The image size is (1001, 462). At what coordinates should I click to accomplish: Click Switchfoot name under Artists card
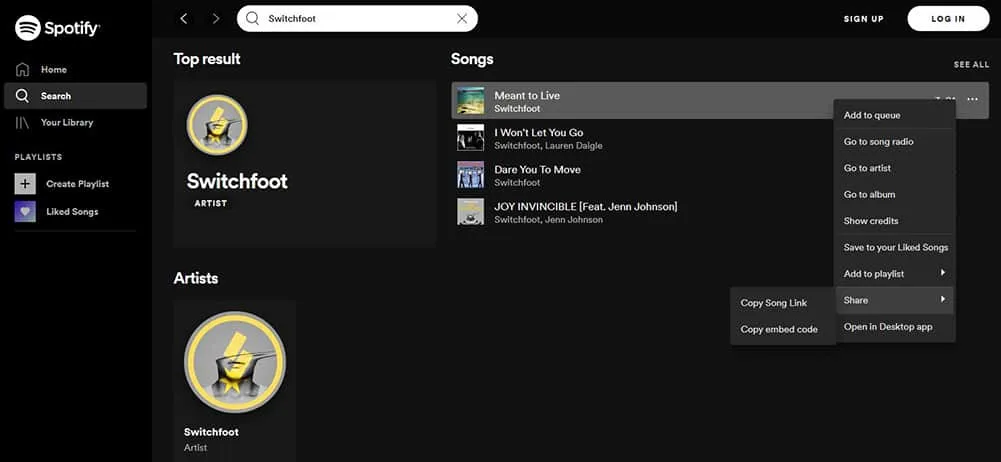coord(211,432)
